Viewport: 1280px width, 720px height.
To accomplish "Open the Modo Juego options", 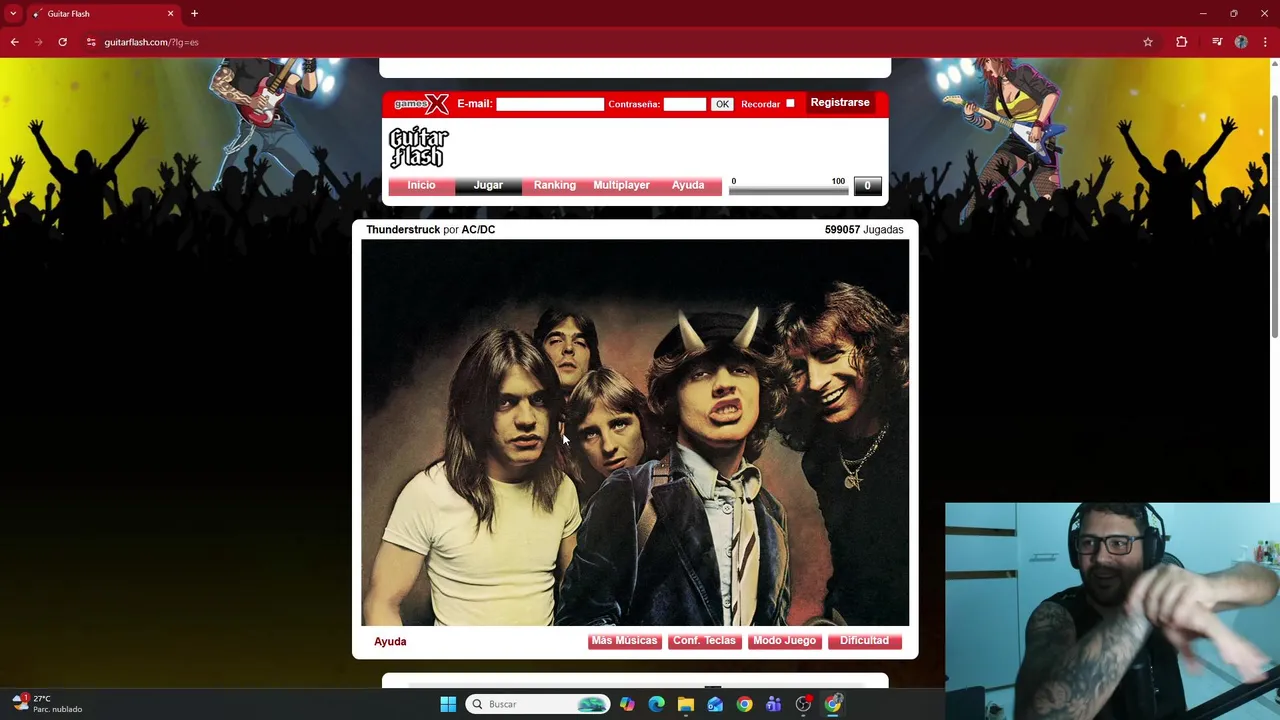I will click(784, 641).
